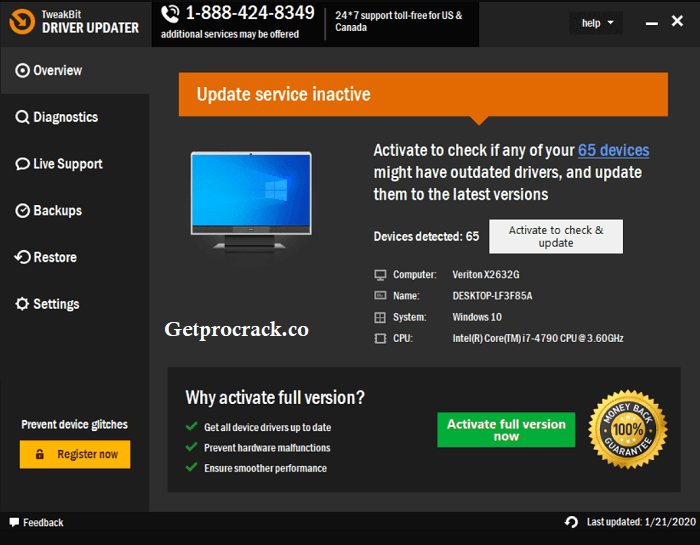Click the Money Back Guarantee gold seal
This screenshot has height=545, width=700.
coord(628,429)
